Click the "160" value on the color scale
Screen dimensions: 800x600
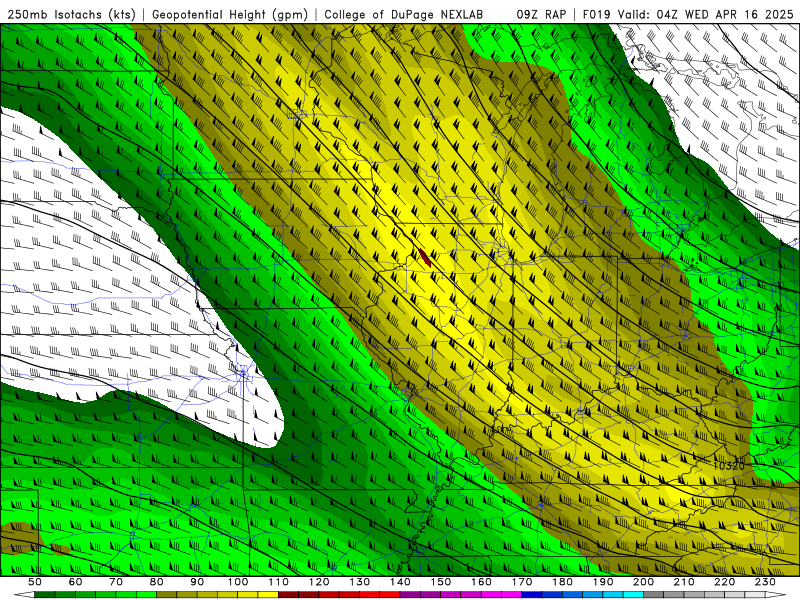pos(481,582)
